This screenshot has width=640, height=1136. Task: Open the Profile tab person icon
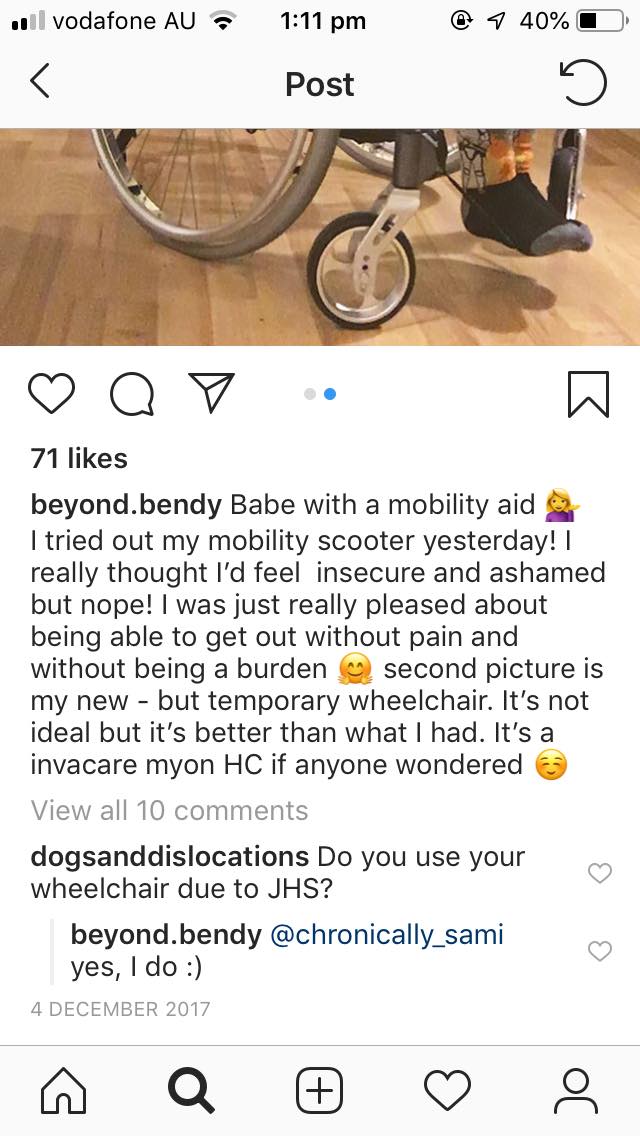click(575, 1091)
